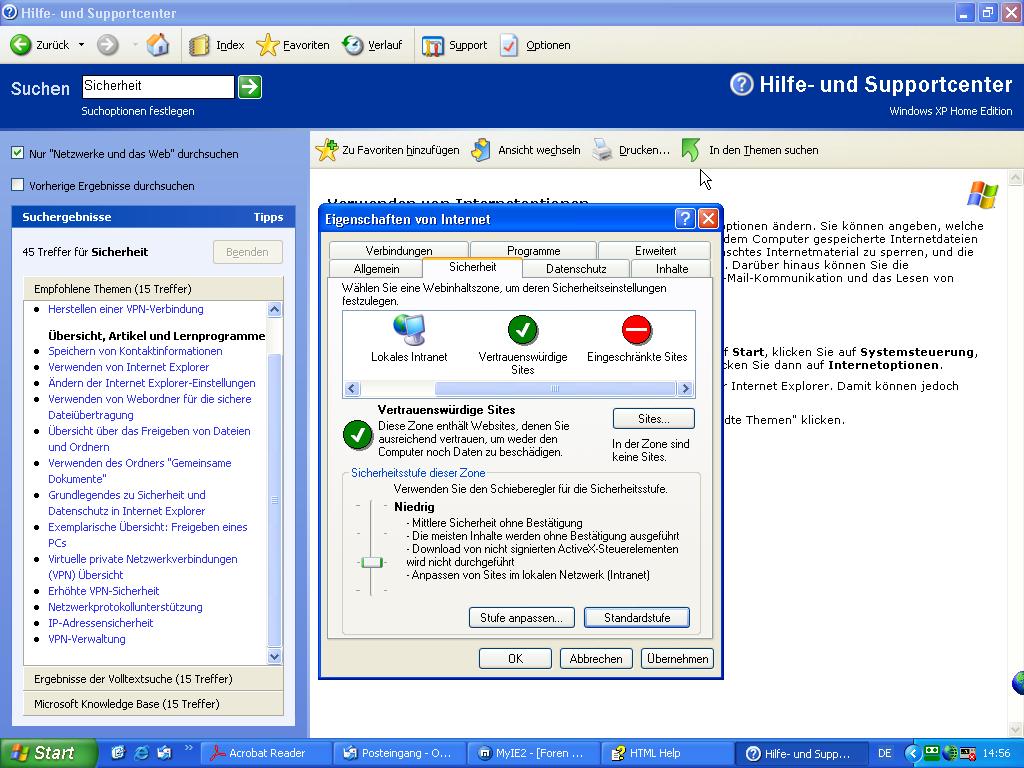Switch to the Programme tab

click(x=533, y=251)
